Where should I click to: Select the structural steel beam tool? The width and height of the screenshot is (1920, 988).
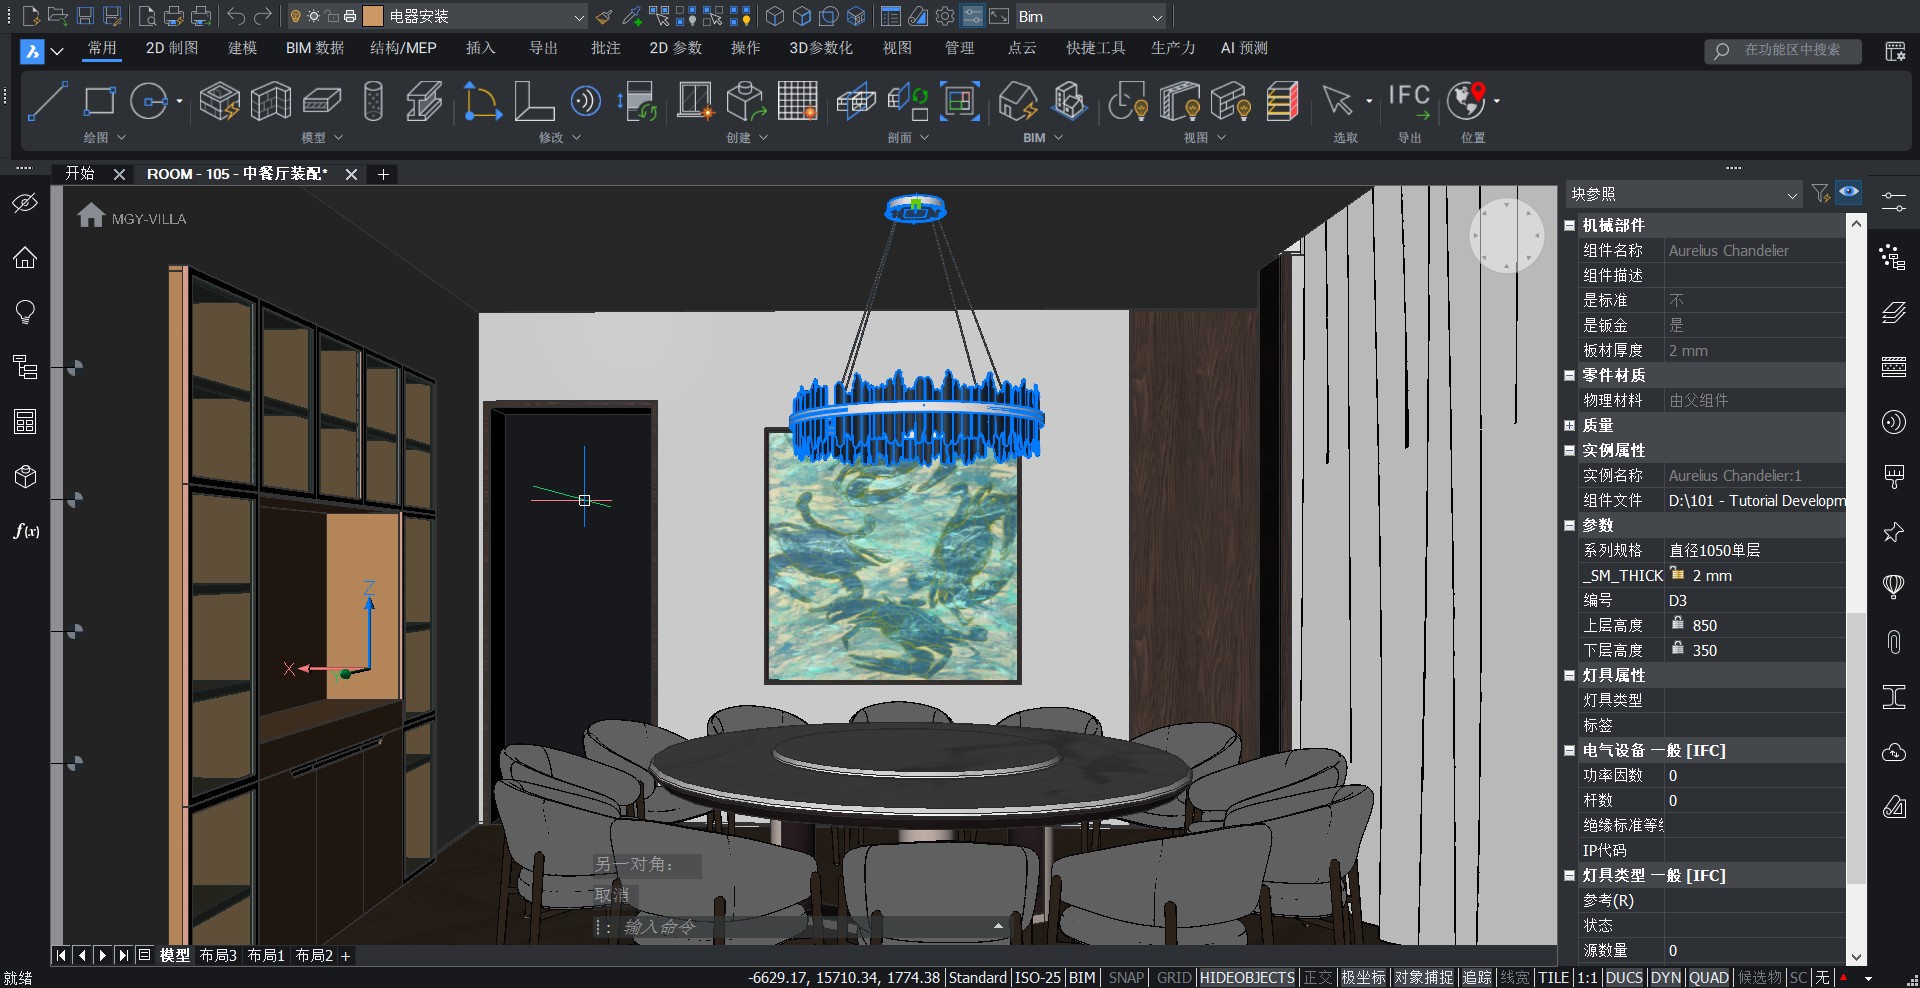coord(424,101)
